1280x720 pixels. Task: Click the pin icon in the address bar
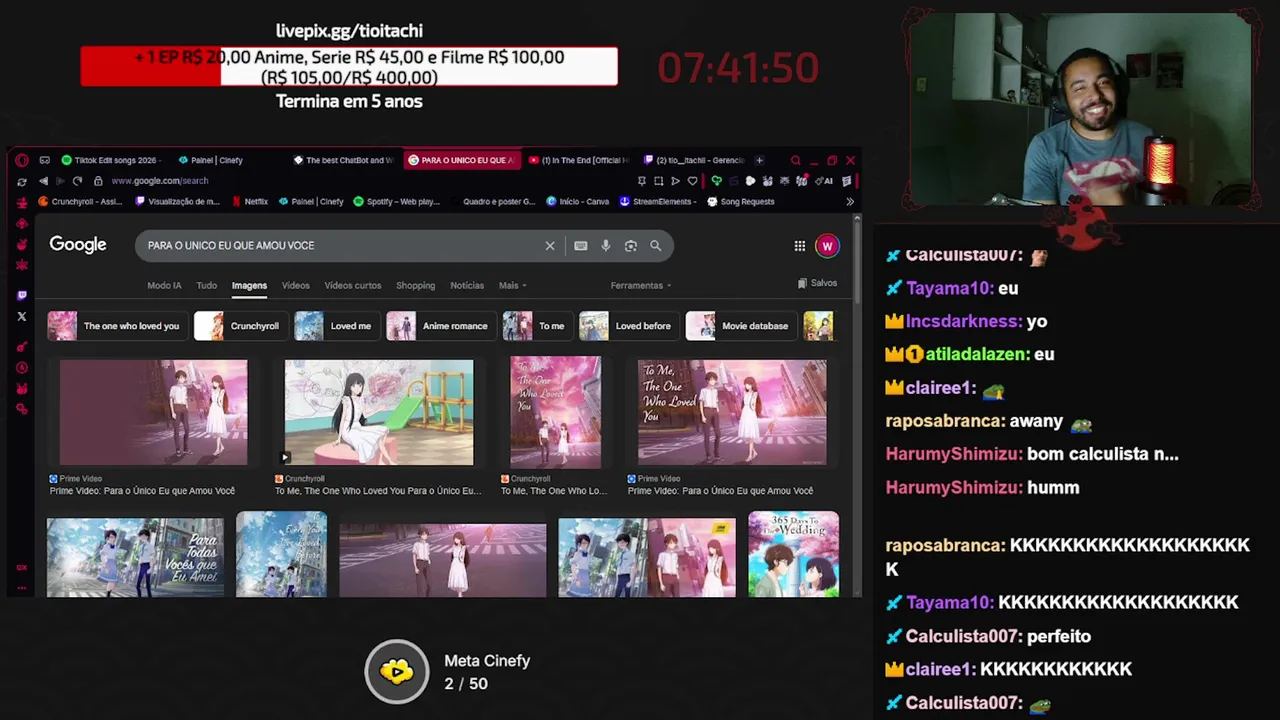click(x=642, y=181)
